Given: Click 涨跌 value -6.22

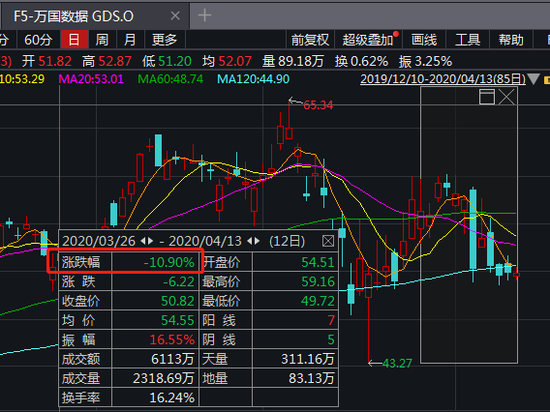Looking at the screenshot, I should click(x=179, y=282).
